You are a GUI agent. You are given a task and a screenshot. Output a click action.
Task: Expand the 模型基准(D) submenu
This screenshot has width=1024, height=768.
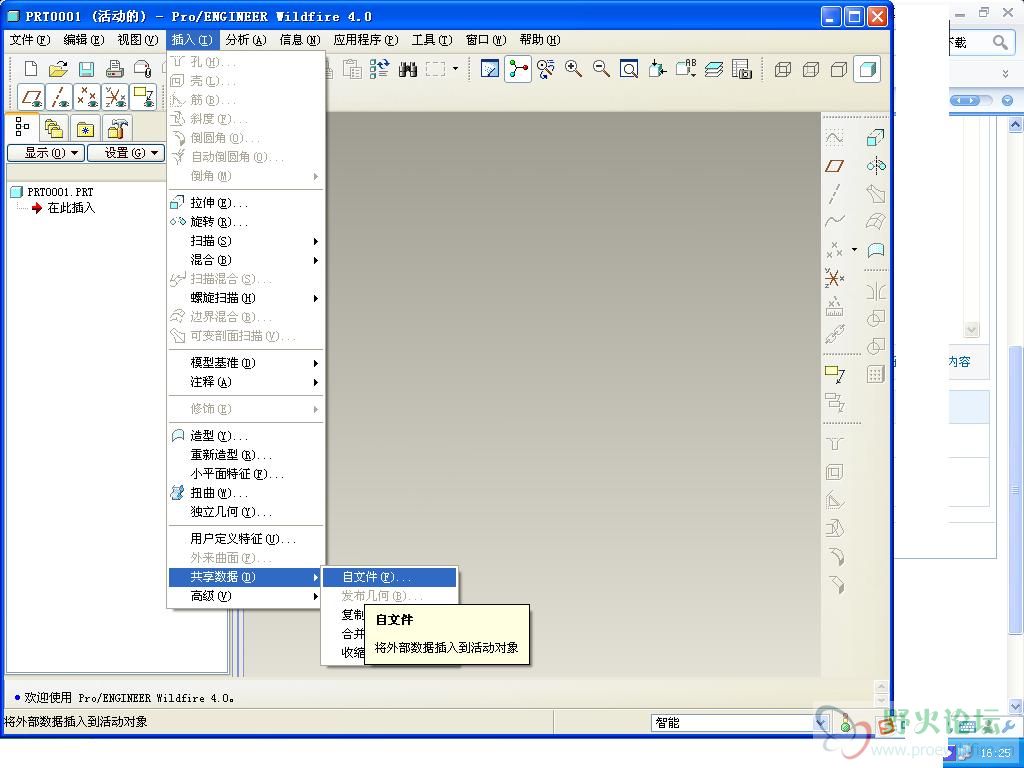pos(246,362)
